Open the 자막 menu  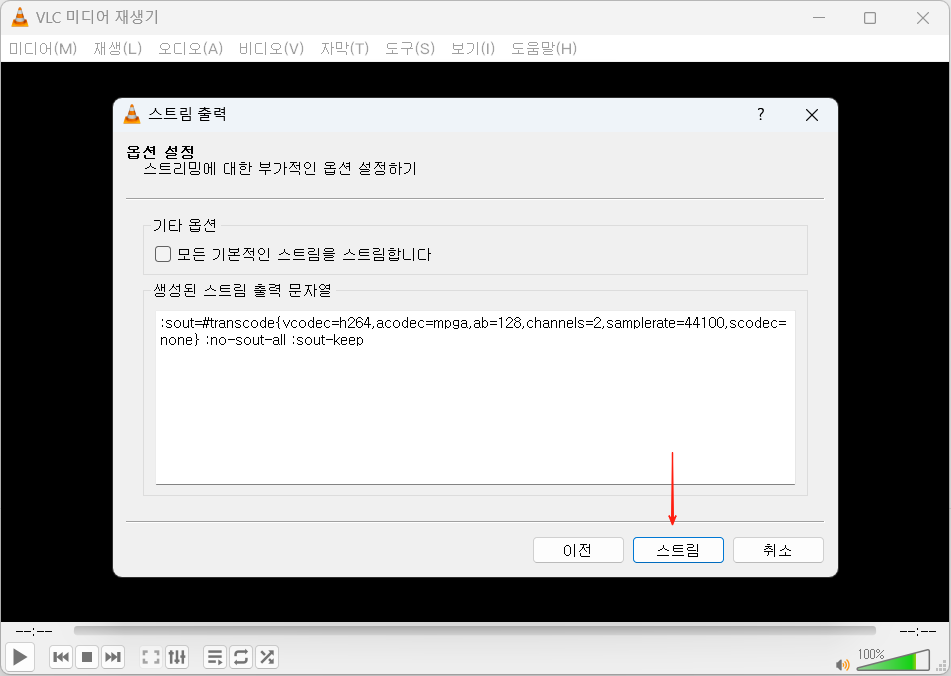pos(344,48)
